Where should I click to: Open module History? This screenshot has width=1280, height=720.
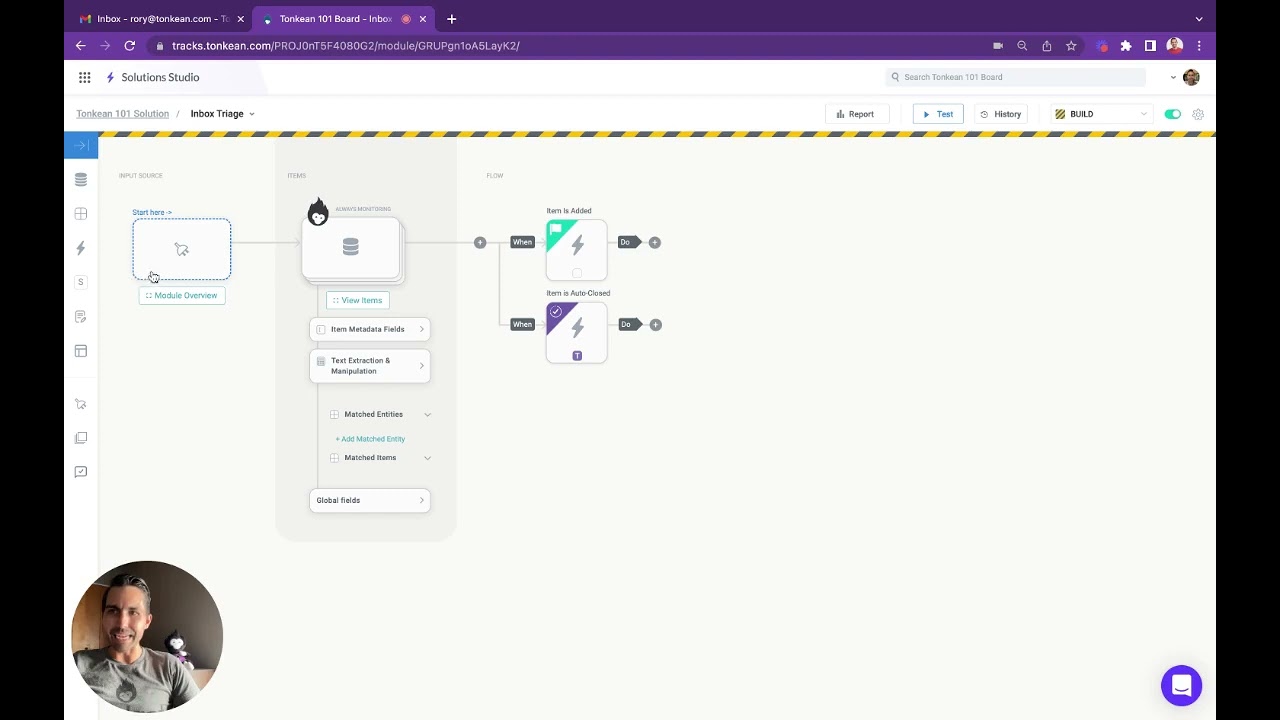pyautogui.click(x=1001, y=114)
